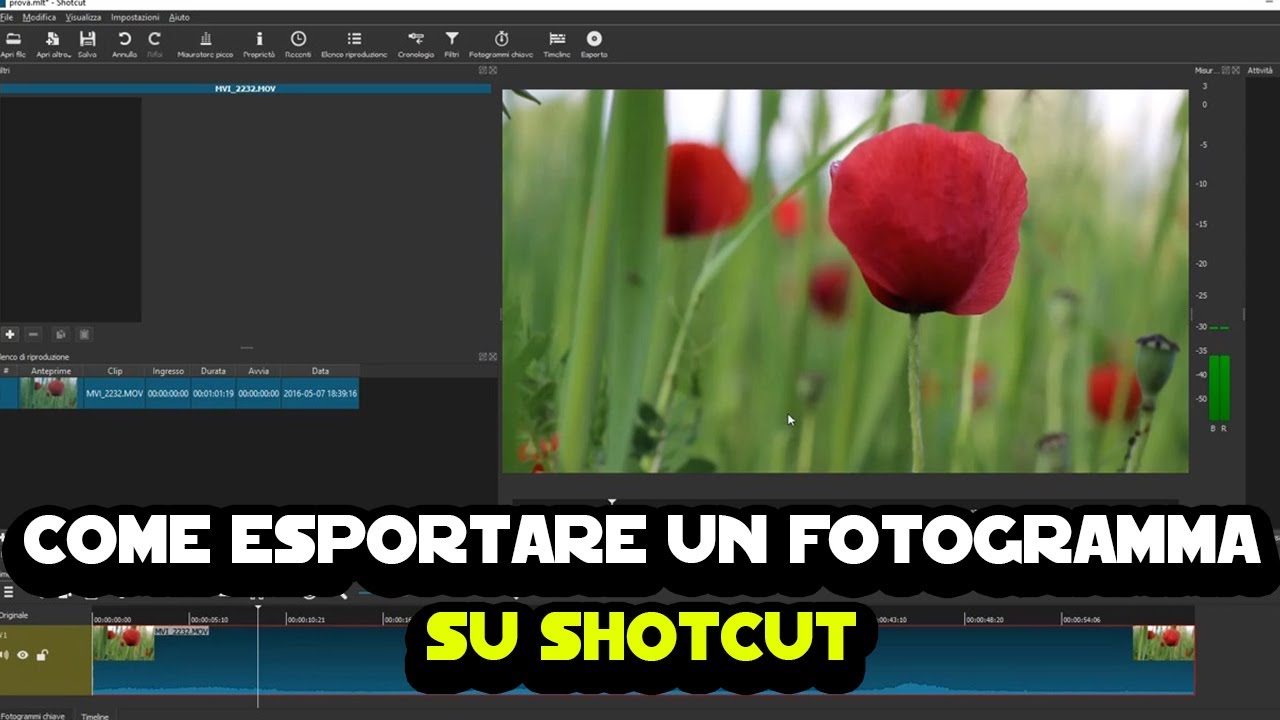Image resolution: width=1280 pixels, height=720 pixels.
Task: Open the Aiuto menu
Action: point(179,17)
